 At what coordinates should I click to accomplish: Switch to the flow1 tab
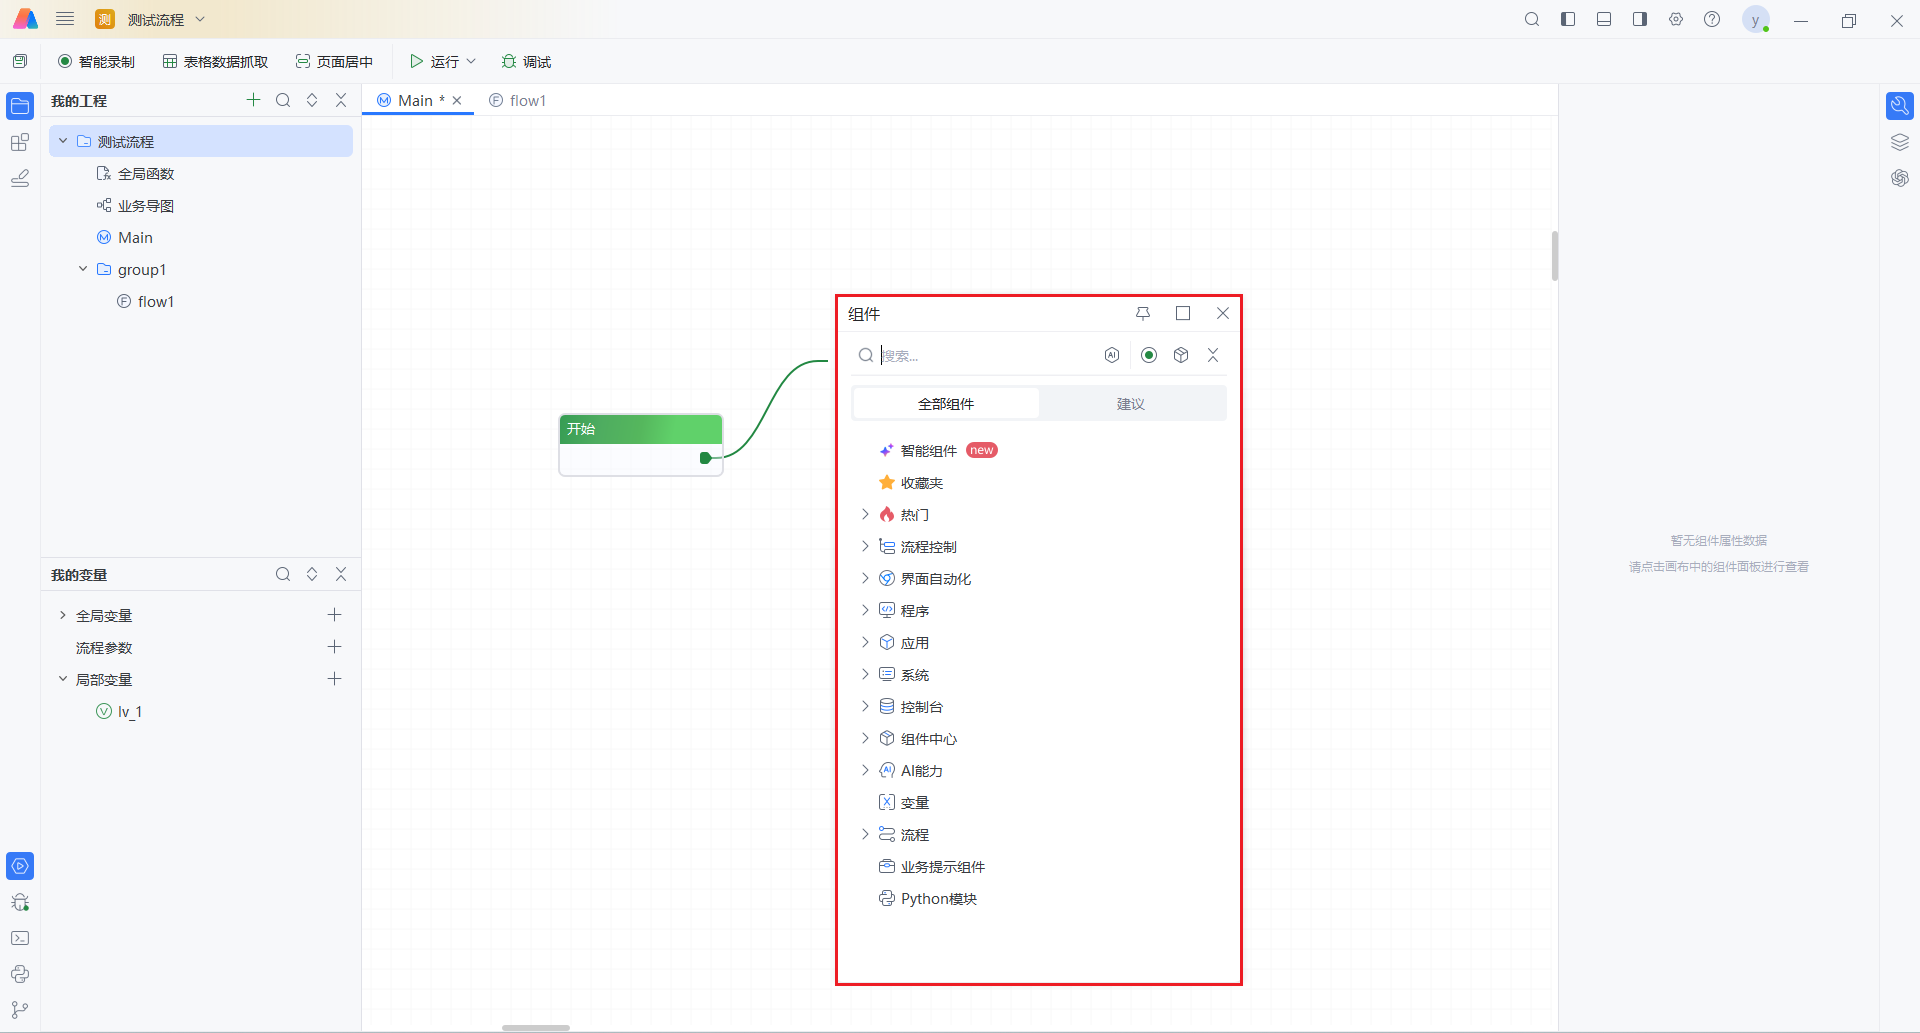pos(518,101)
